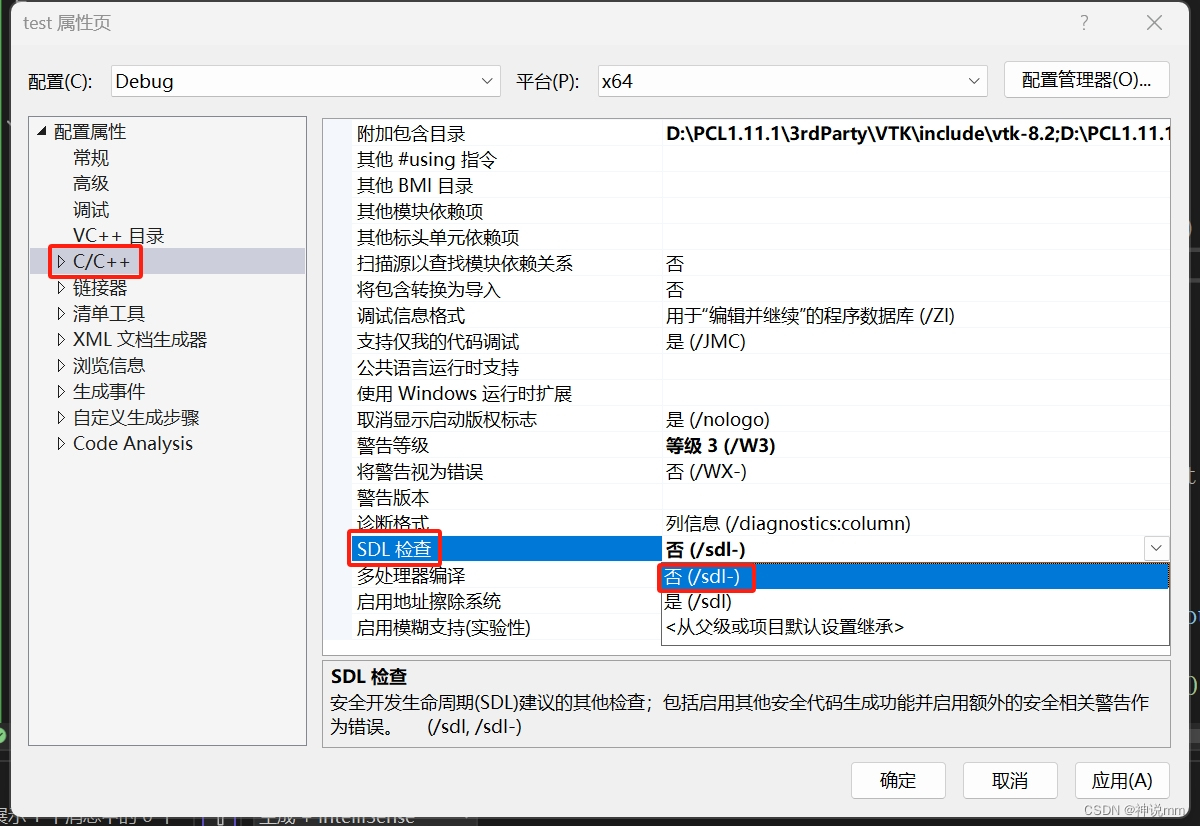Select C/C++ in the configuration tree
The image size is (1200, 826).
(96, 261)
